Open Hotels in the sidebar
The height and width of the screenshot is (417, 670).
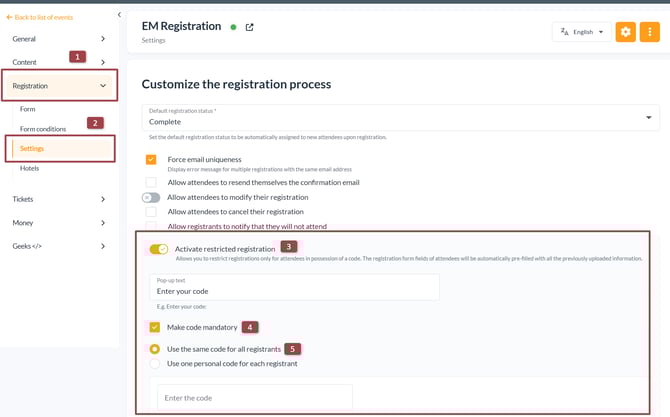[x=30, y=168]
